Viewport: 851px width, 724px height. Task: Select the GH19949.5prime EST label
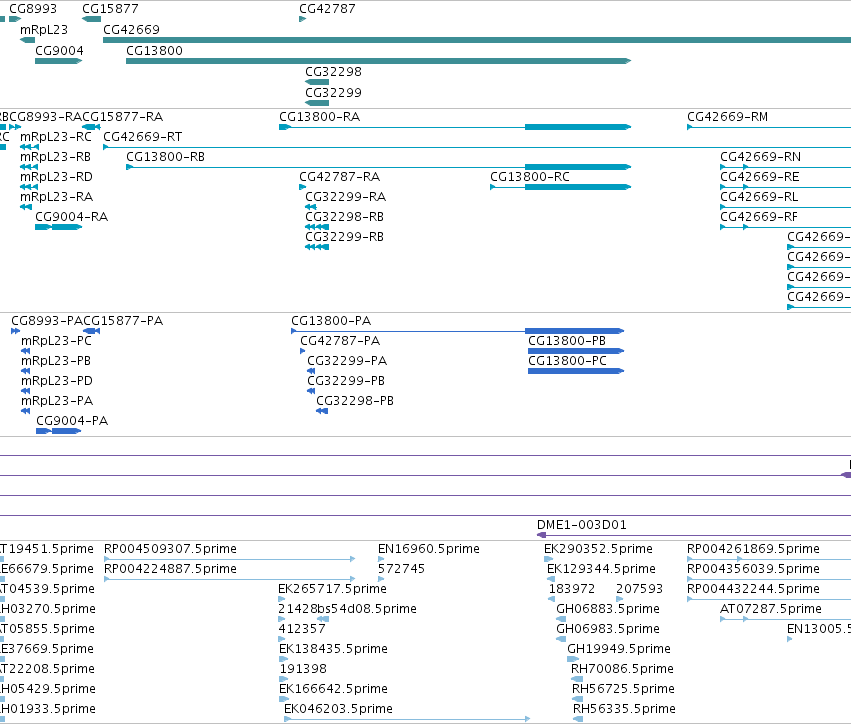(619, 649)
